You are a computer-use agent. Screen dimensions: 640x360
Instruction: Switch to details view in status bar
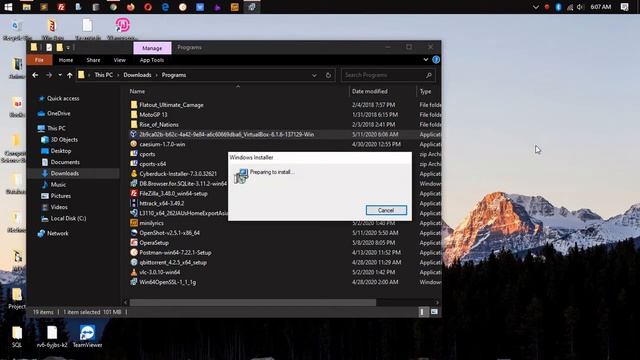[422, 312]
